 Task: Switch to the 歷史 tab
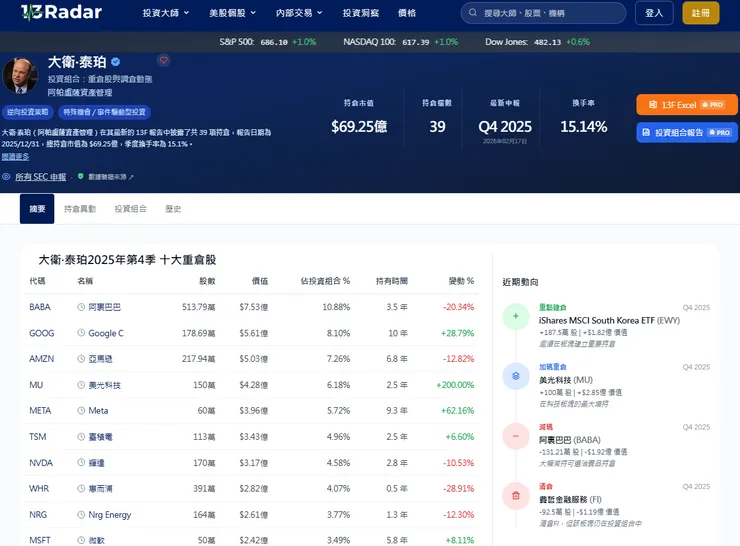coord(173,209)
